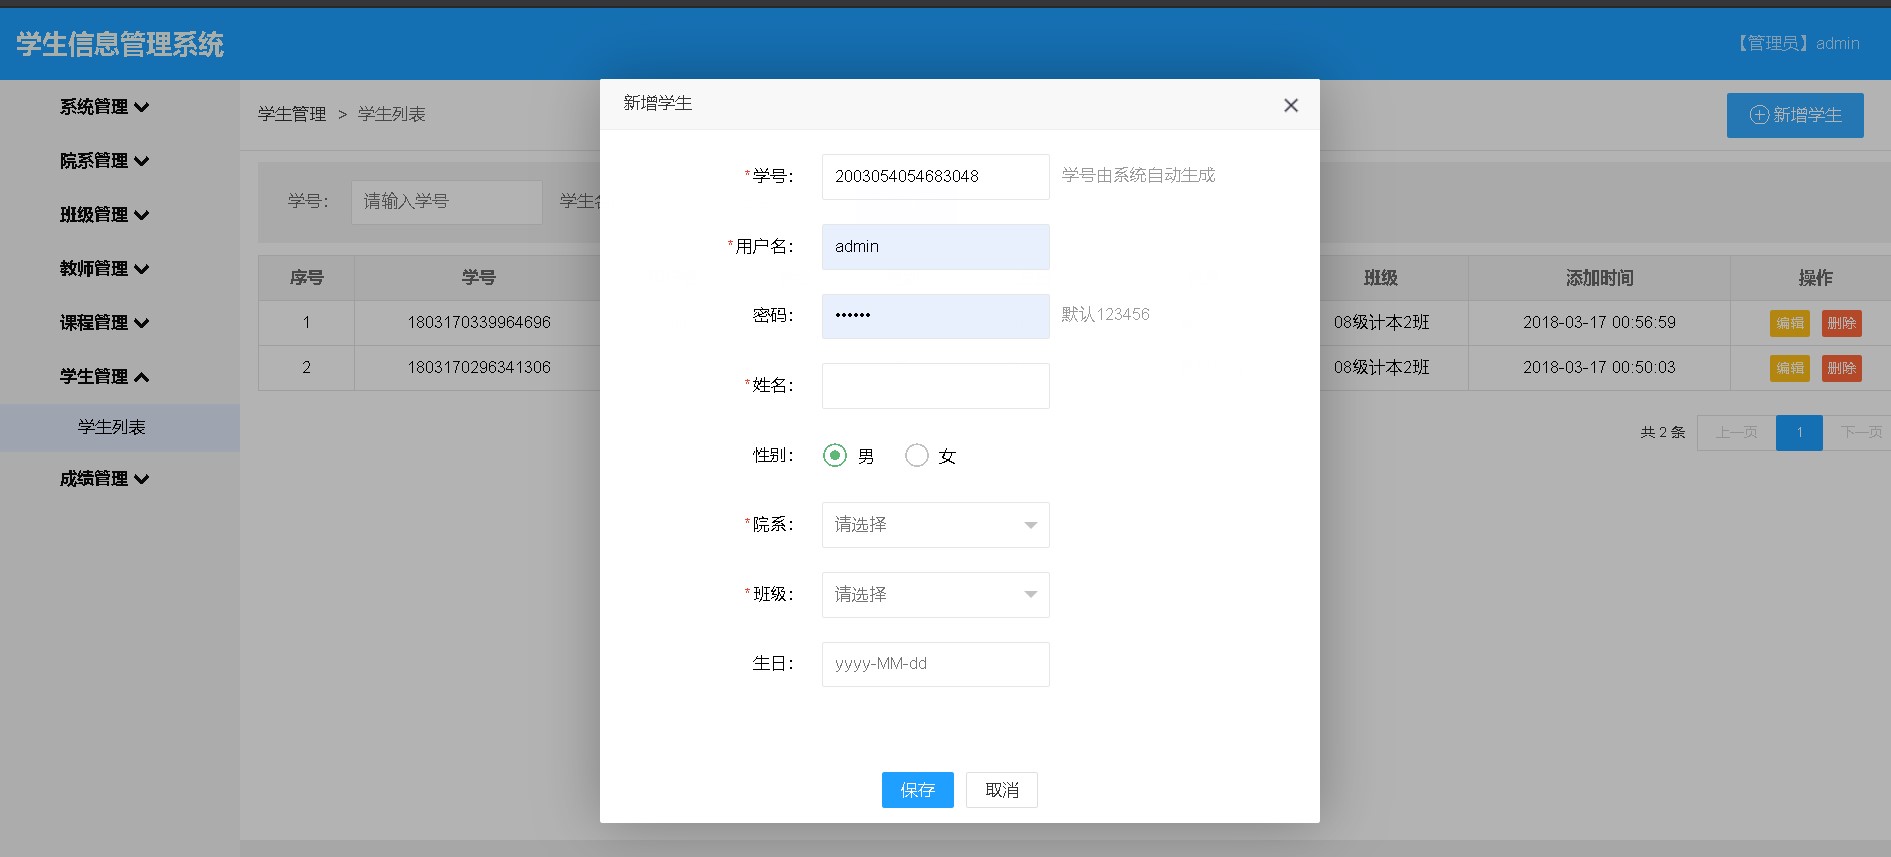
Task: Select the 女 radio button
Action: coord(916,455)
